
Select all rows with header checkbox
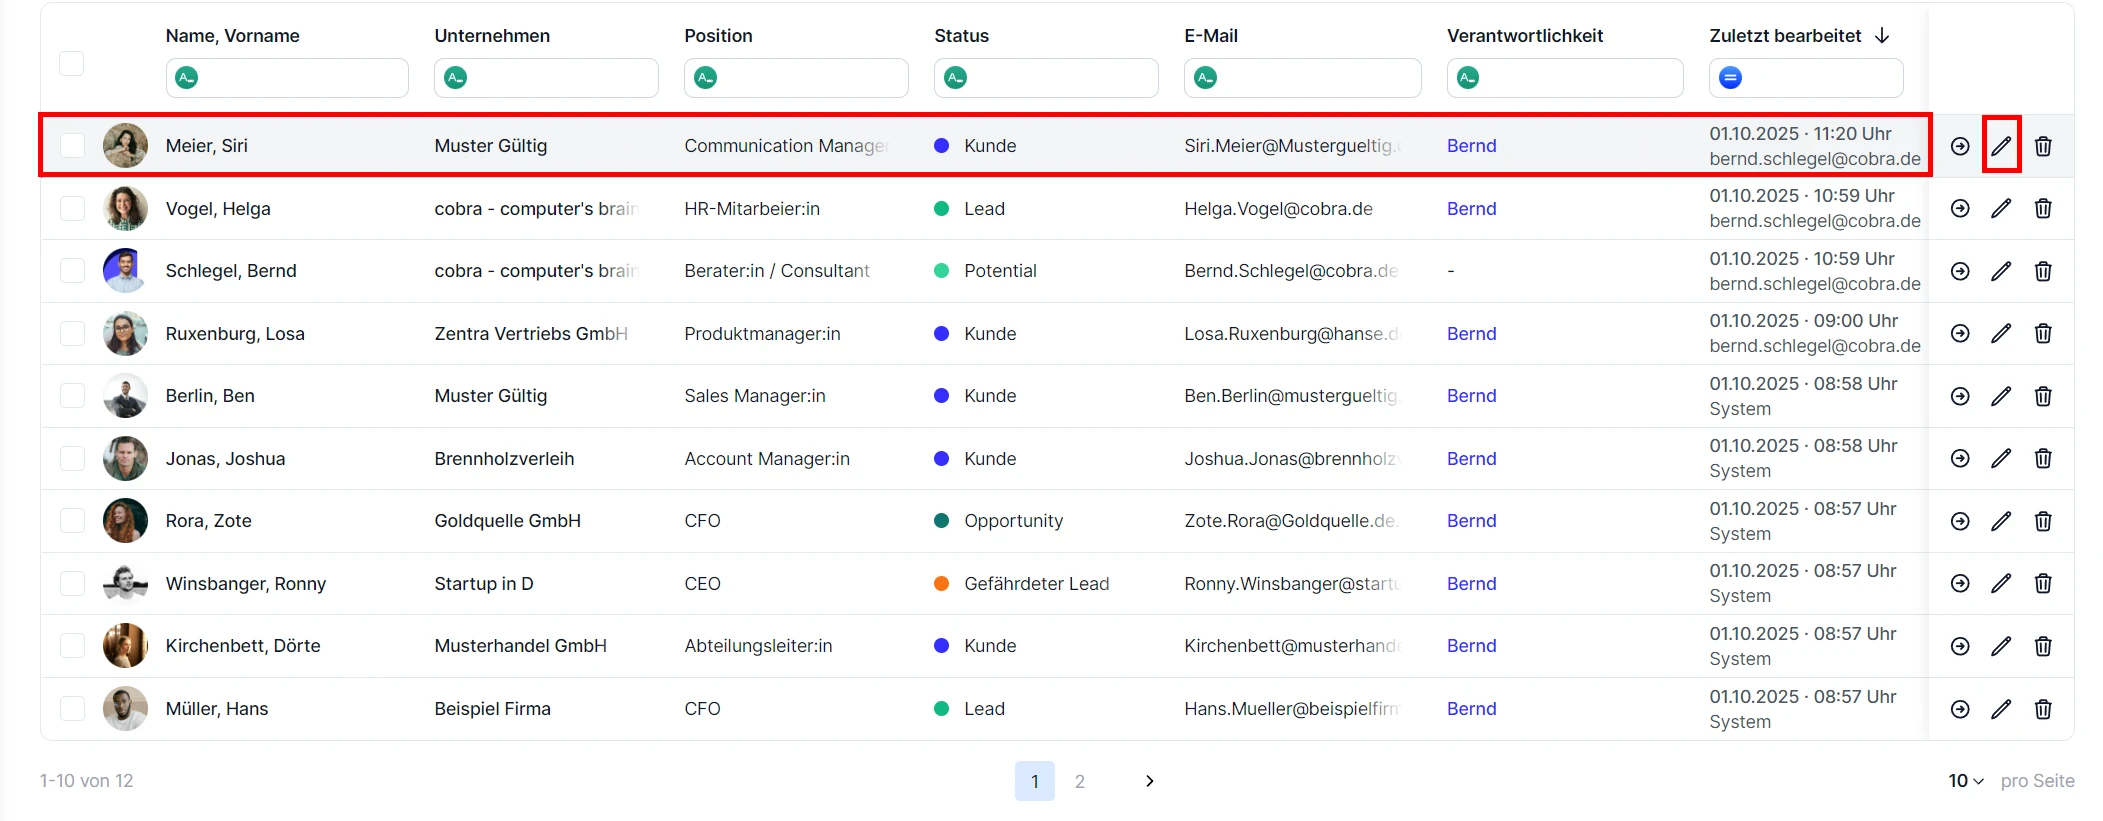pos(72,63)
